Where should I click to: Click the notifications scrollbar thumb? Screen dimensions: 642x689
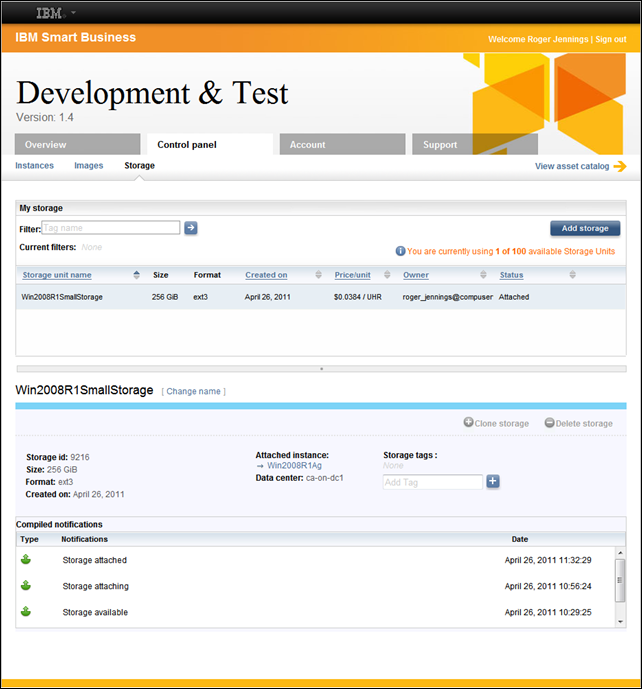pyautogui.click(x=620, y=580)
